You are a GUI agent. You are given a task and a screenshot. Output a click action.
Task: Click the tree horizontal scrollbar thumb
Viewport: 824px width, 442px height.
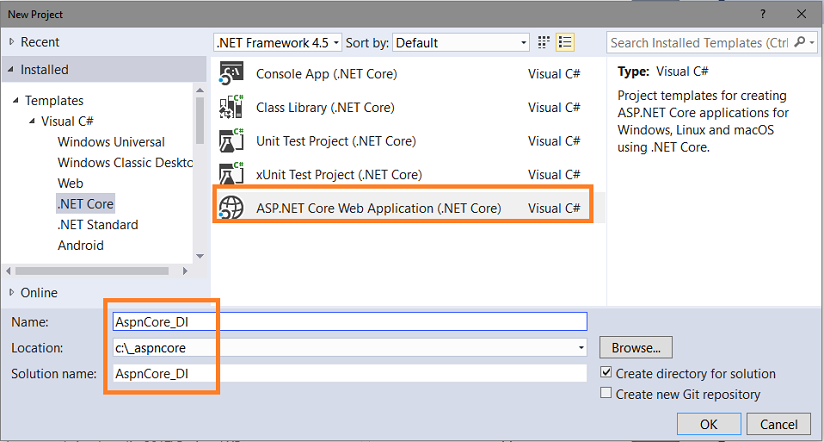92,271
